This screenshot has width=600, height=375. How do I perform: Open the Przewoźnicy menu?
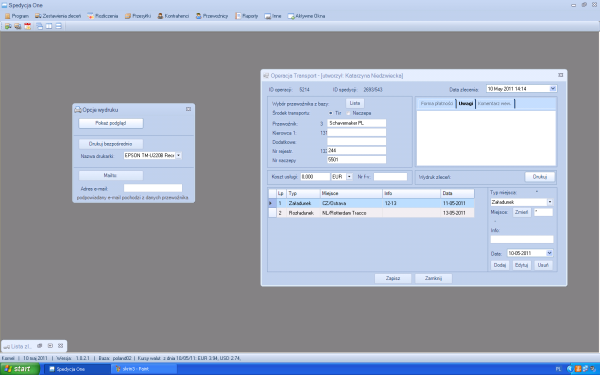click(212, 16)
